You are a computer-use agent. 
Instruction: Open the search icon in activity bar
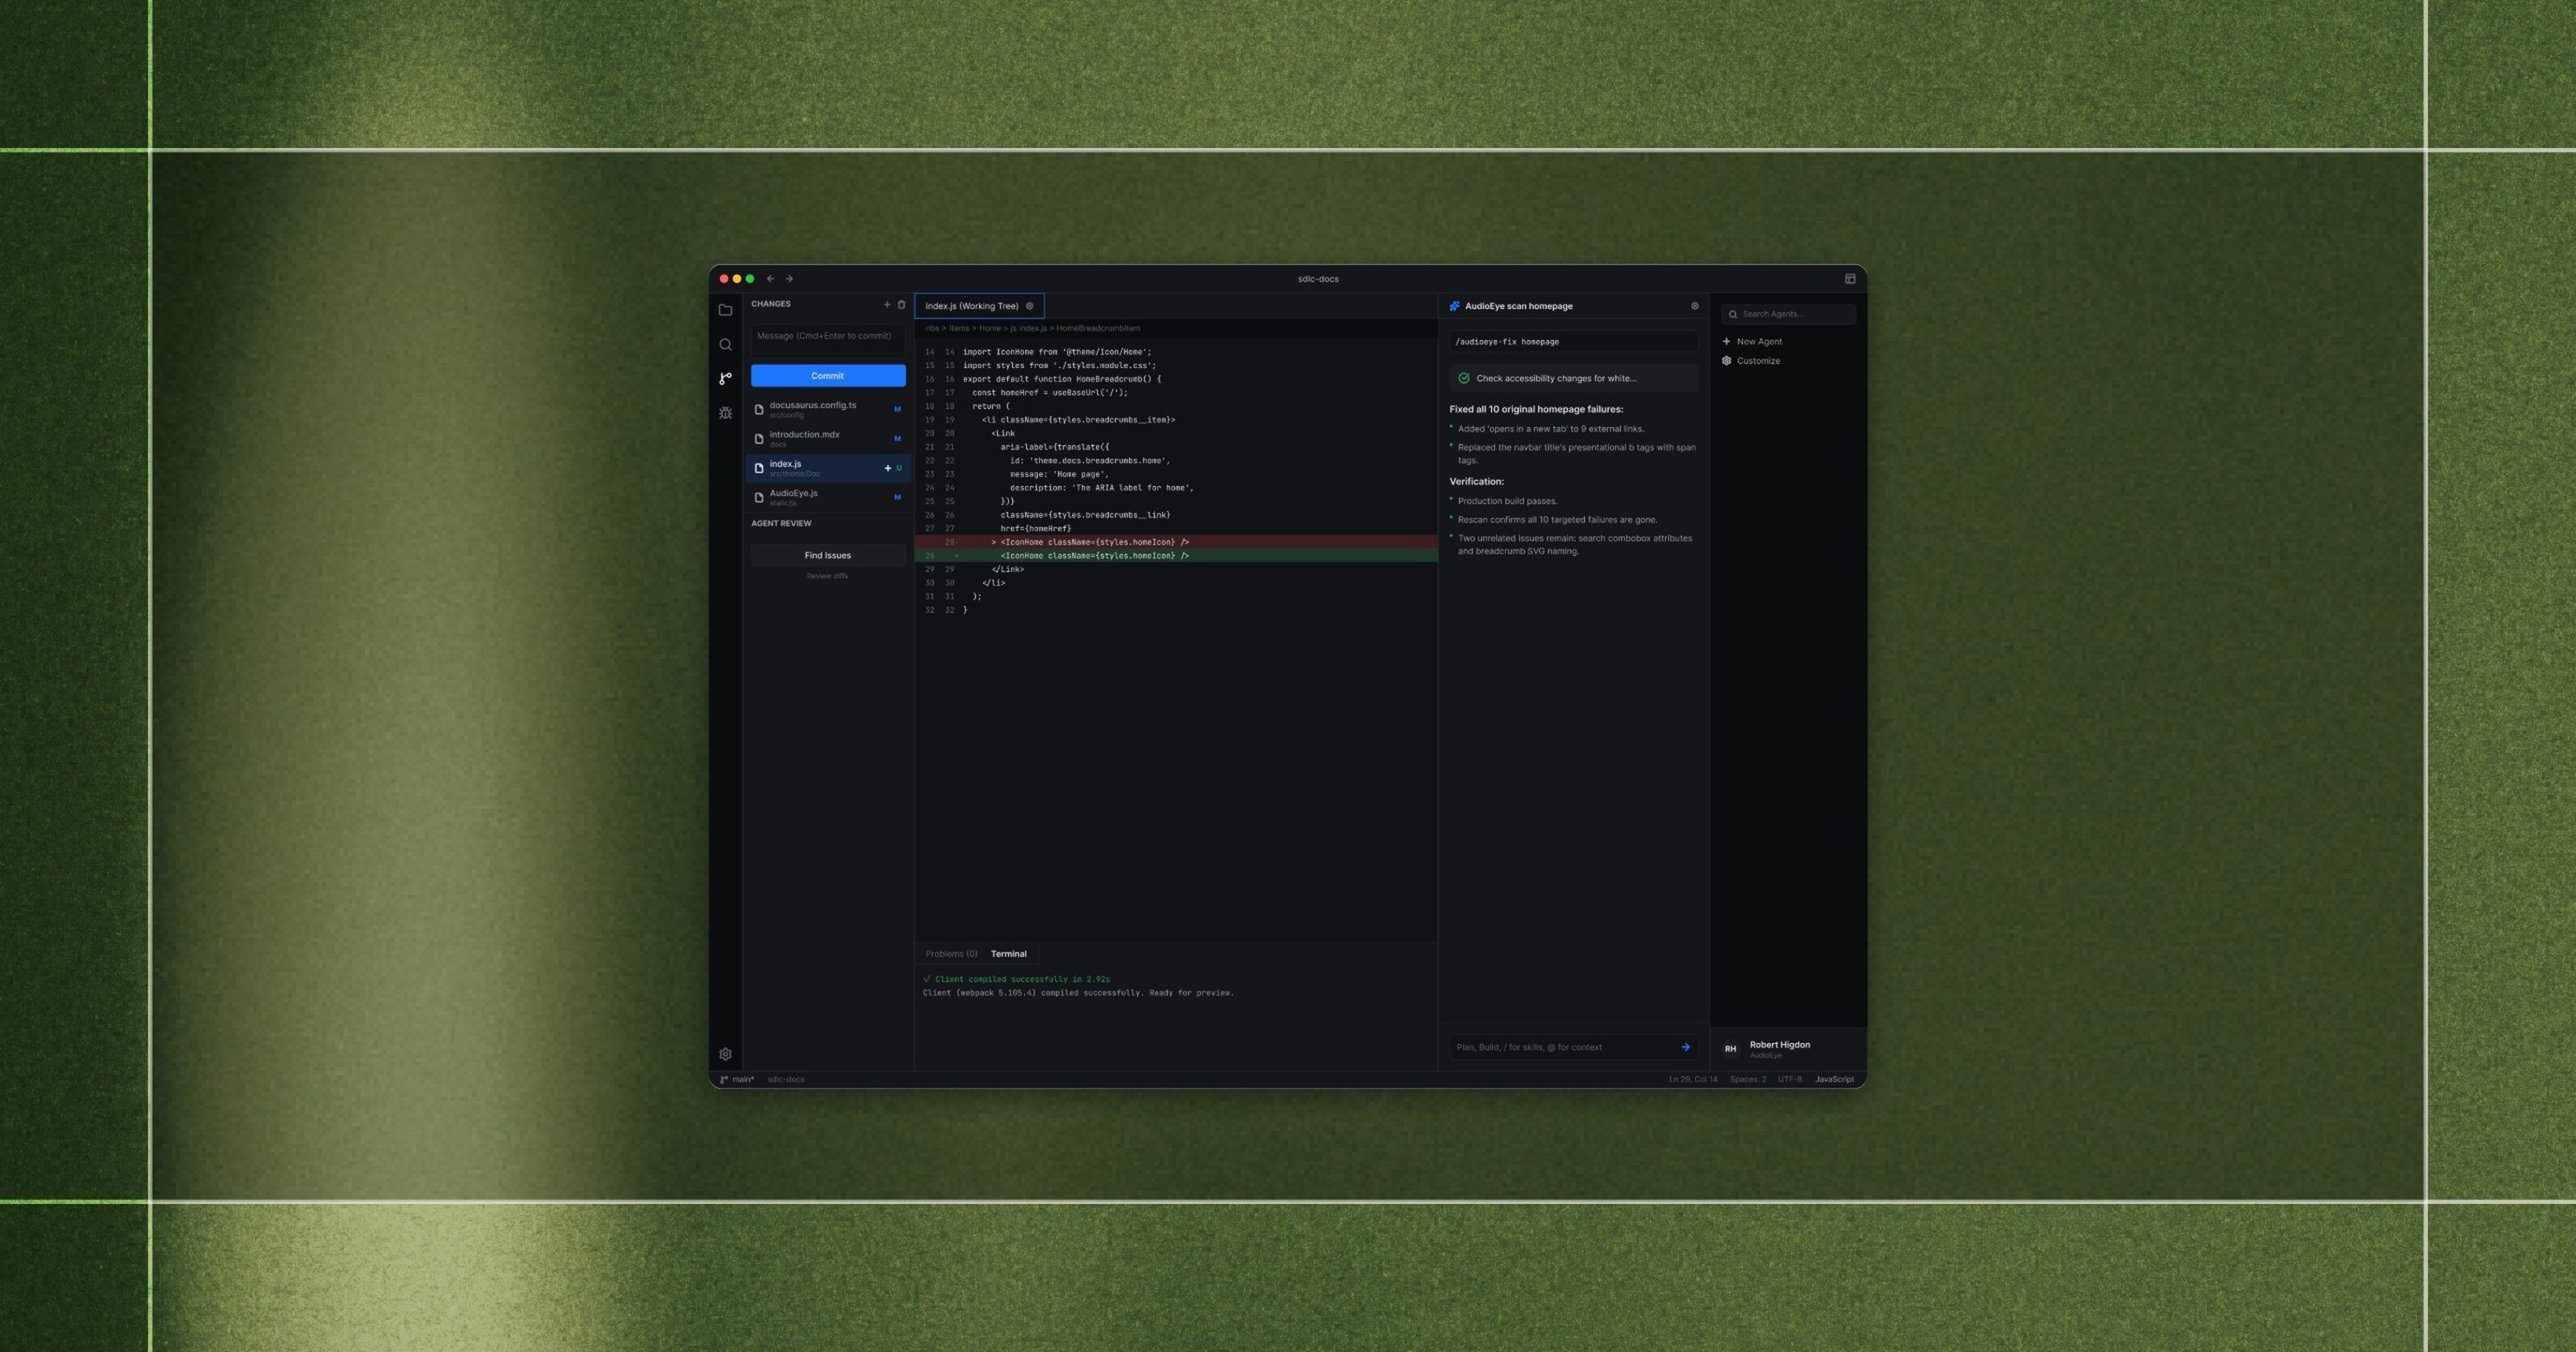coord(725,344)
